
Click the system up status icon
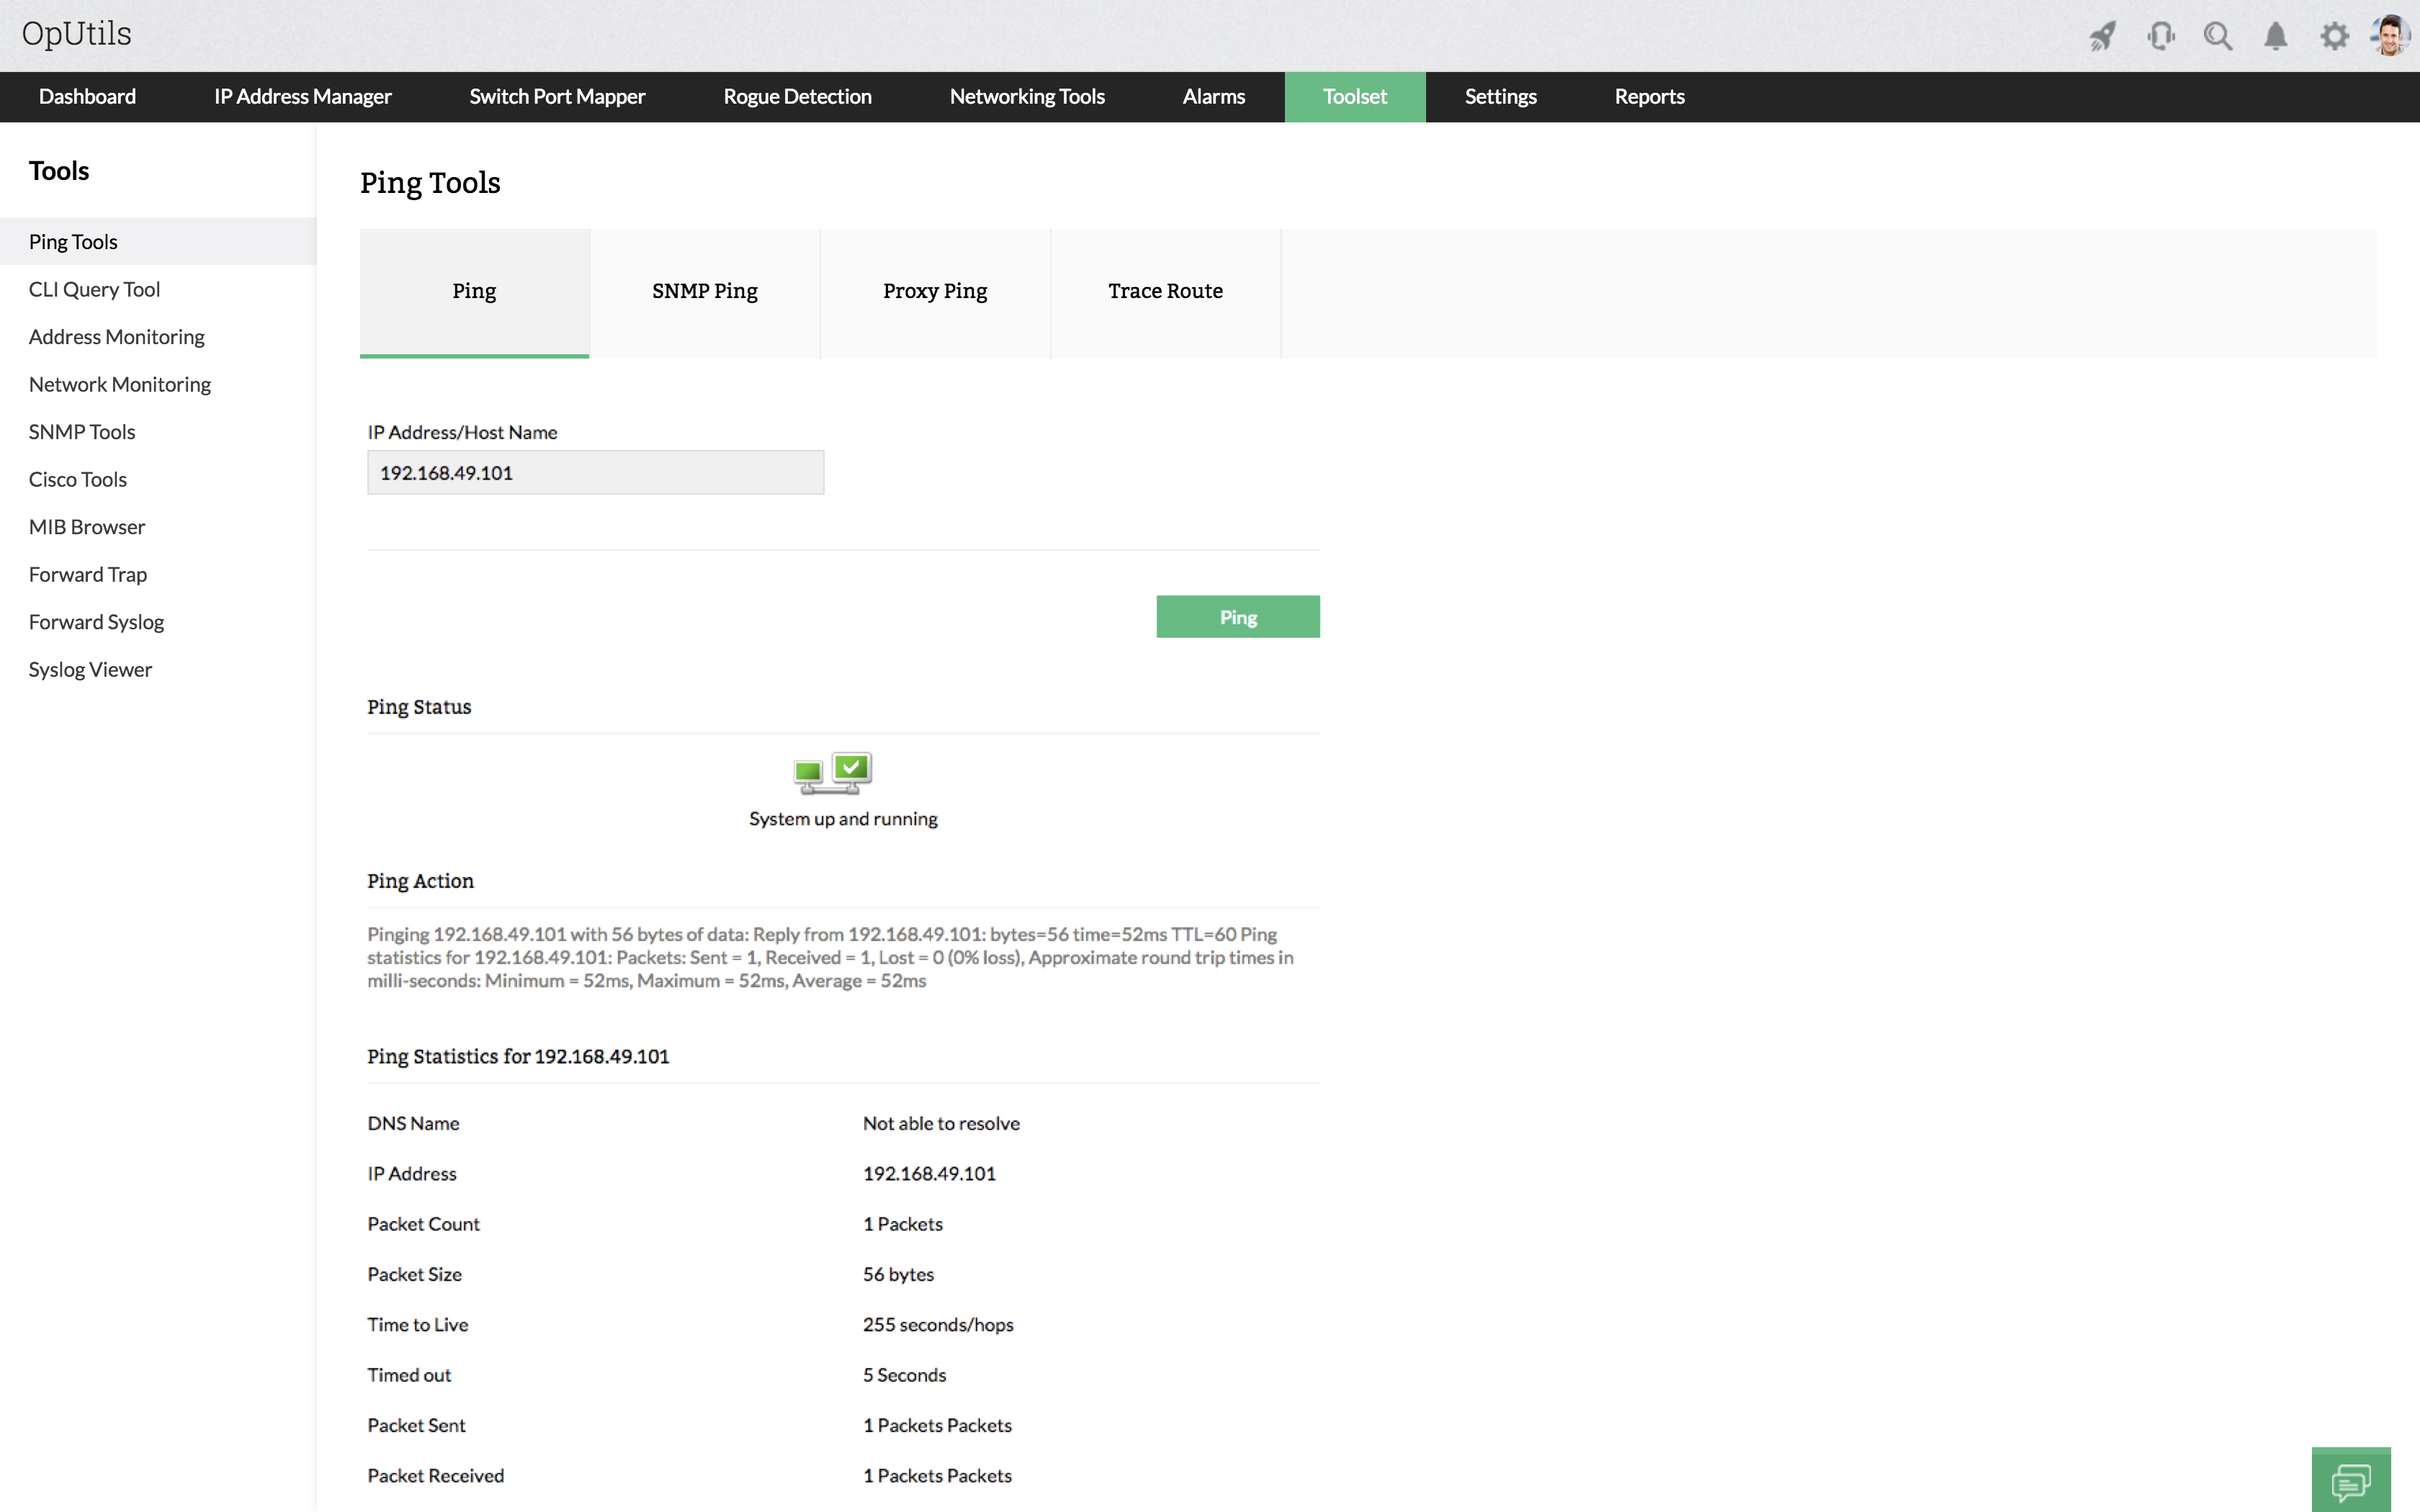[x=833, y=773]
